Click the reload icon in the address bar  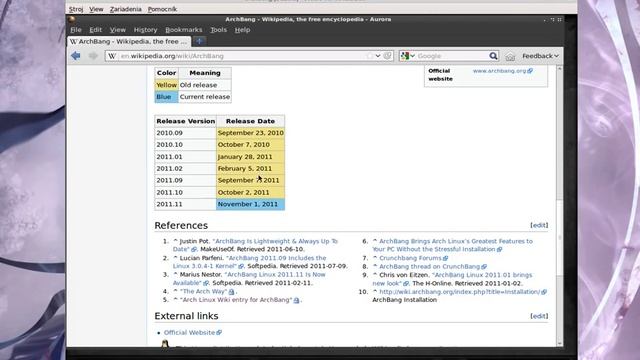tap(387, 56)
